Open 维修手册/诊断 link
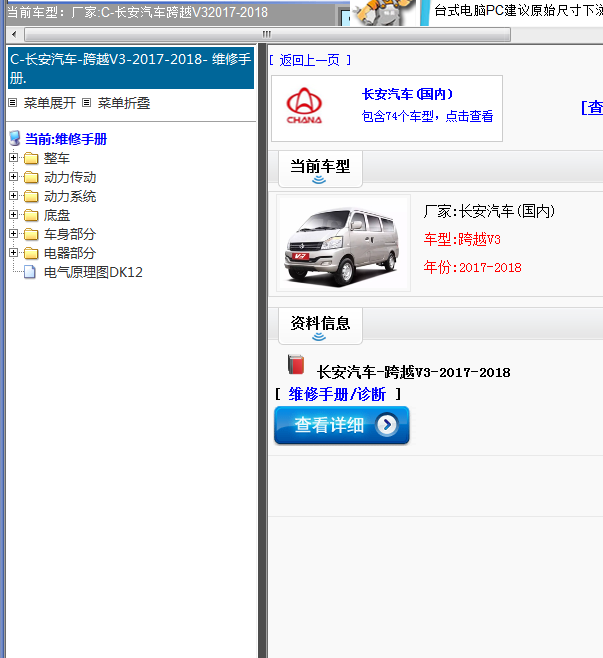603x658 pixels. click(x=337, y=394)
